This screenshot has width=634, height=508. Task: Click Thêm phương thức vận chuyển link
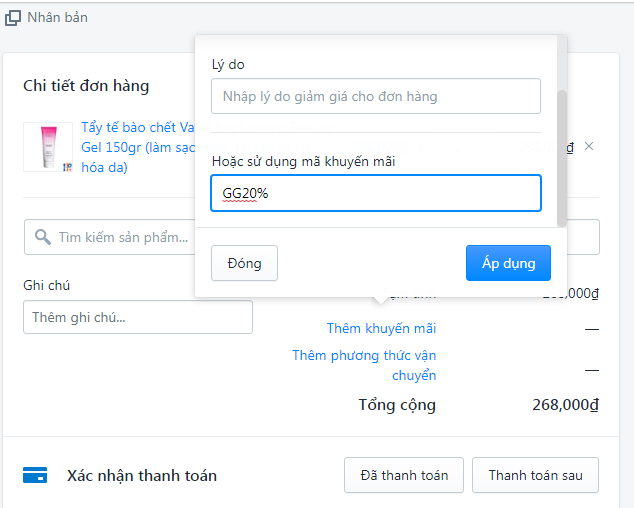tap(364, 365)
